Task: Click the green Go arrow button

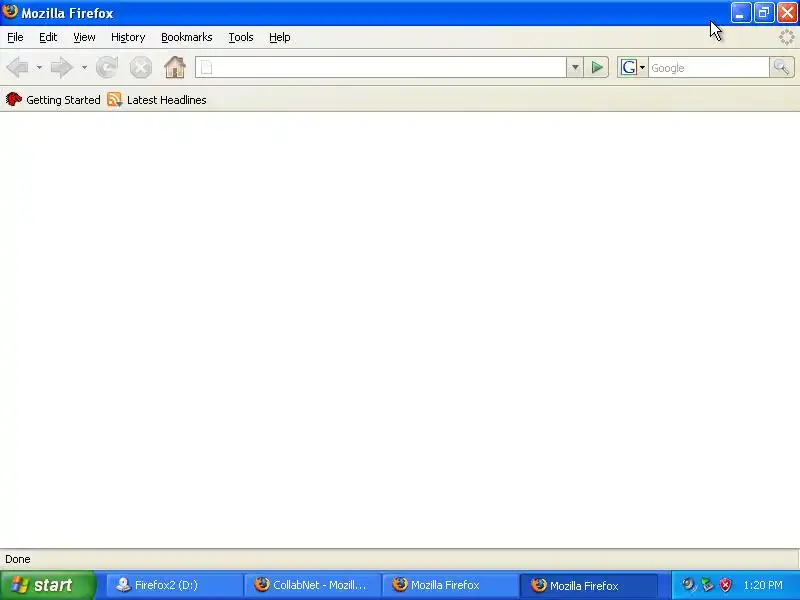Action: click(597, 67)
